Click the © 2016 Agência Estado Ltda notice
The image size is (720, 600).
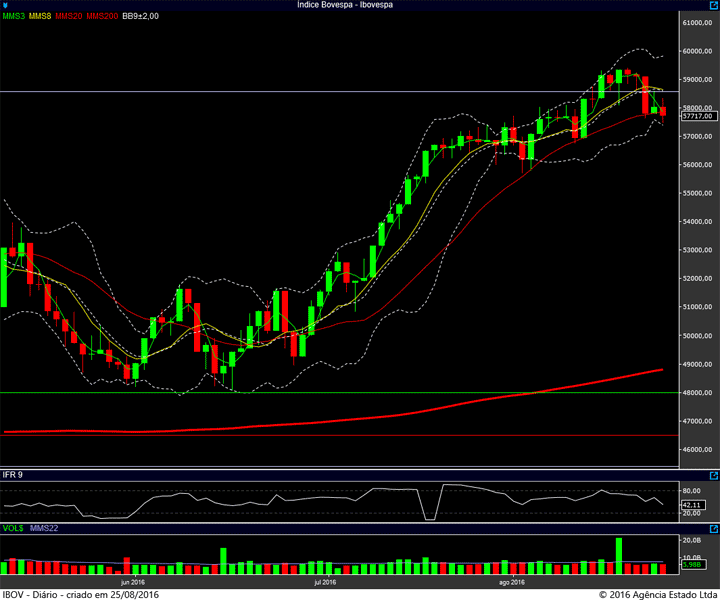tap(658, 594)
